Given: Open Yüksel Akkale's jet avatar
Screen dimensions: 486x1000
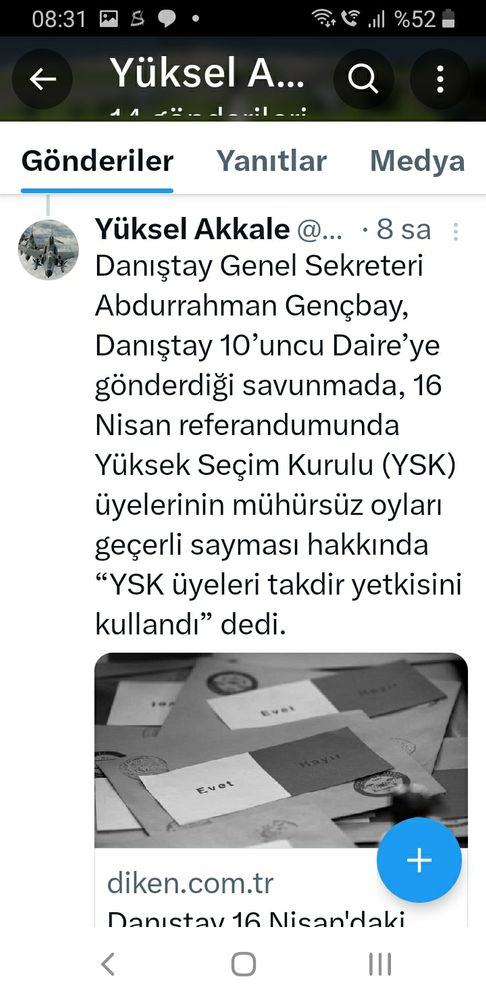Looking at the screenshot, I should (48, 250).
